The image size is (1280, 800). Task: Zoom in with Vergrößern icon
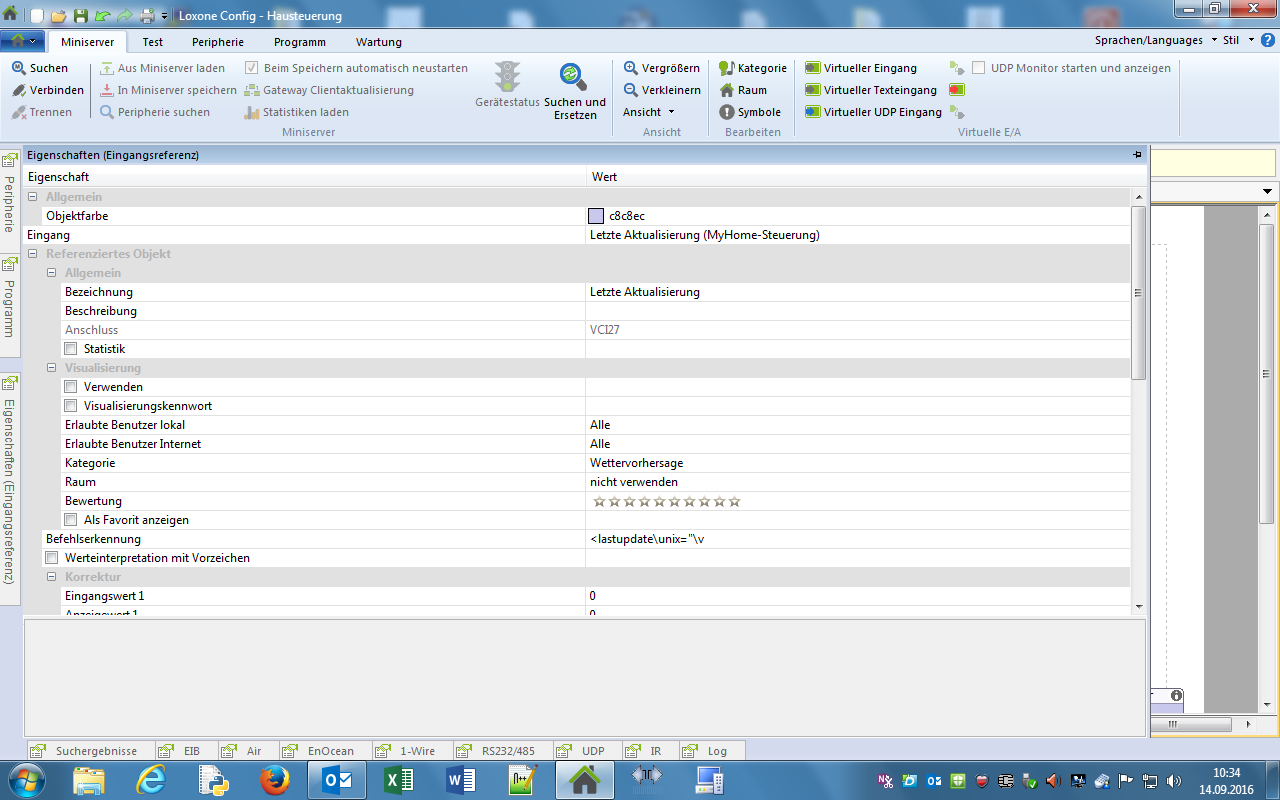click(631, 68)
